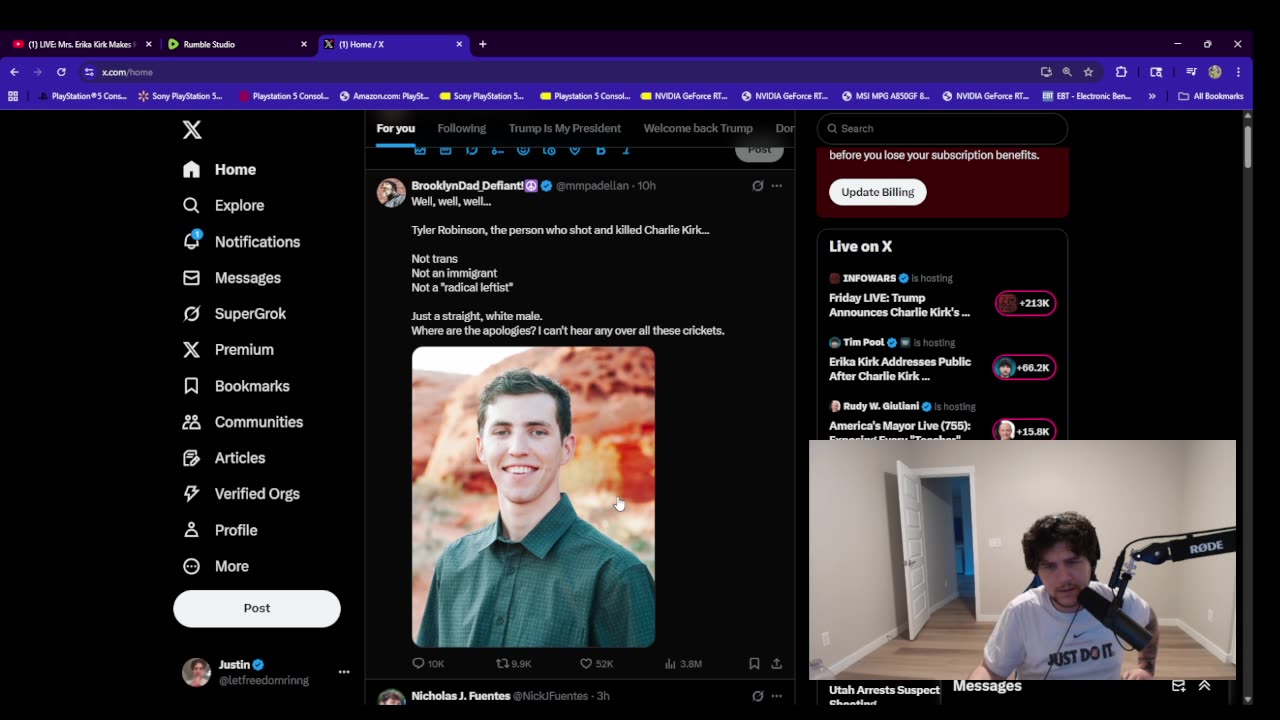Open Tim Pool's Erika Kirk live stream

click(x=900, y=369)
